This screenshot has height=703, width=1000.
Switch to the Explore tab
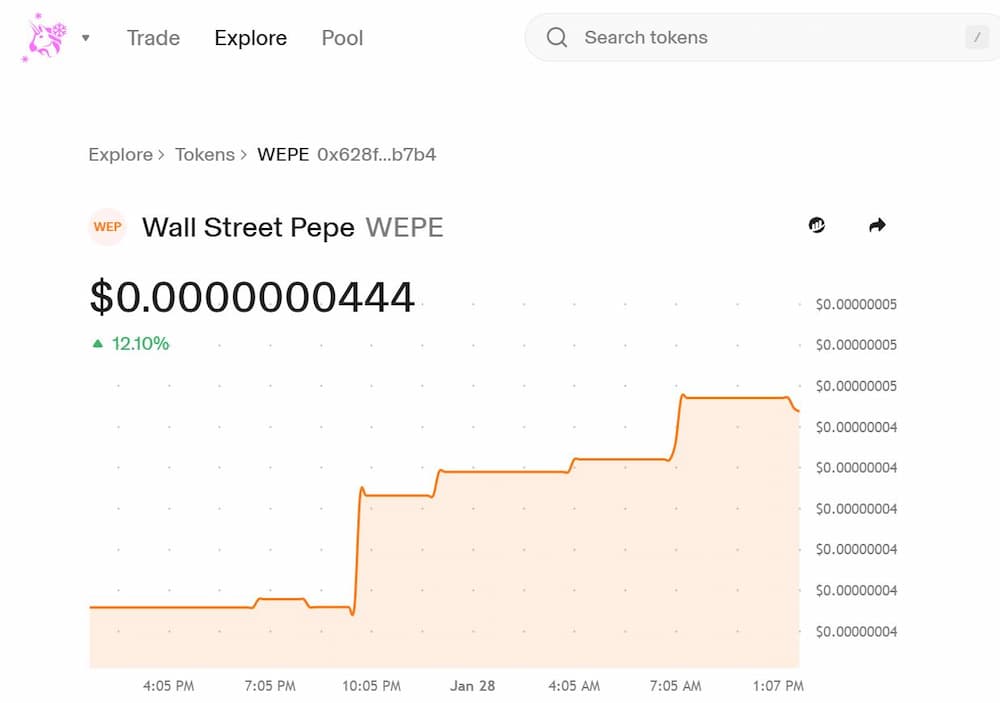[x=250, y=38]
